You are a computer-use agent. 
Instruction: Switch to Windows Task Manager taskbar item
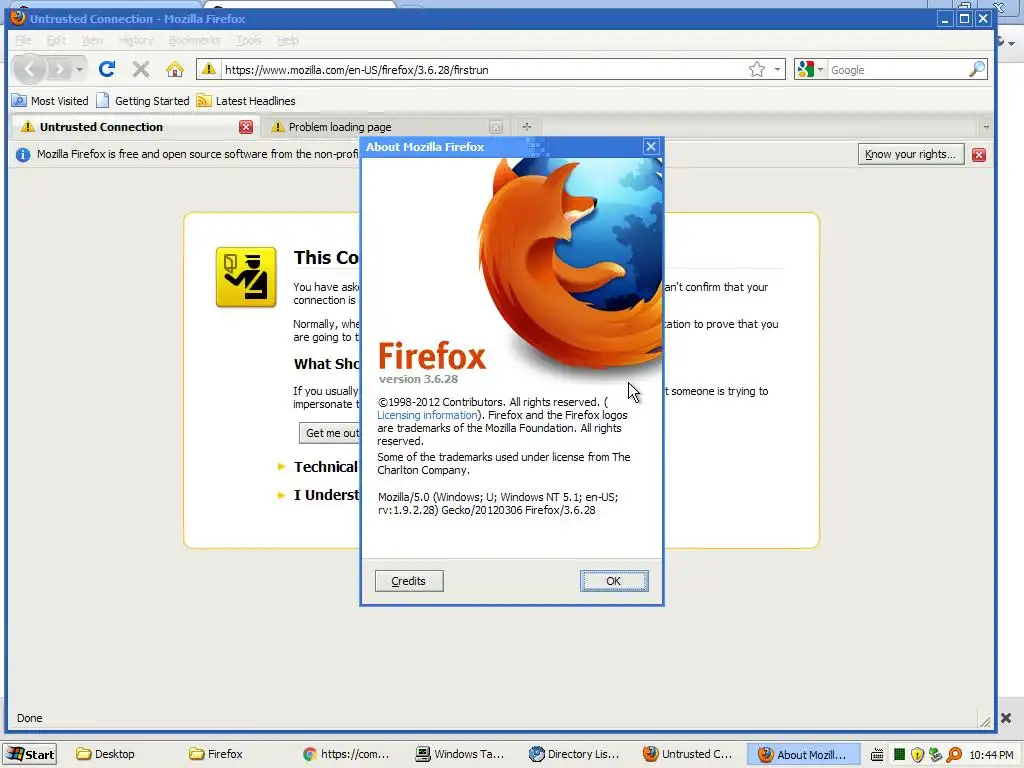pos(460,754)
